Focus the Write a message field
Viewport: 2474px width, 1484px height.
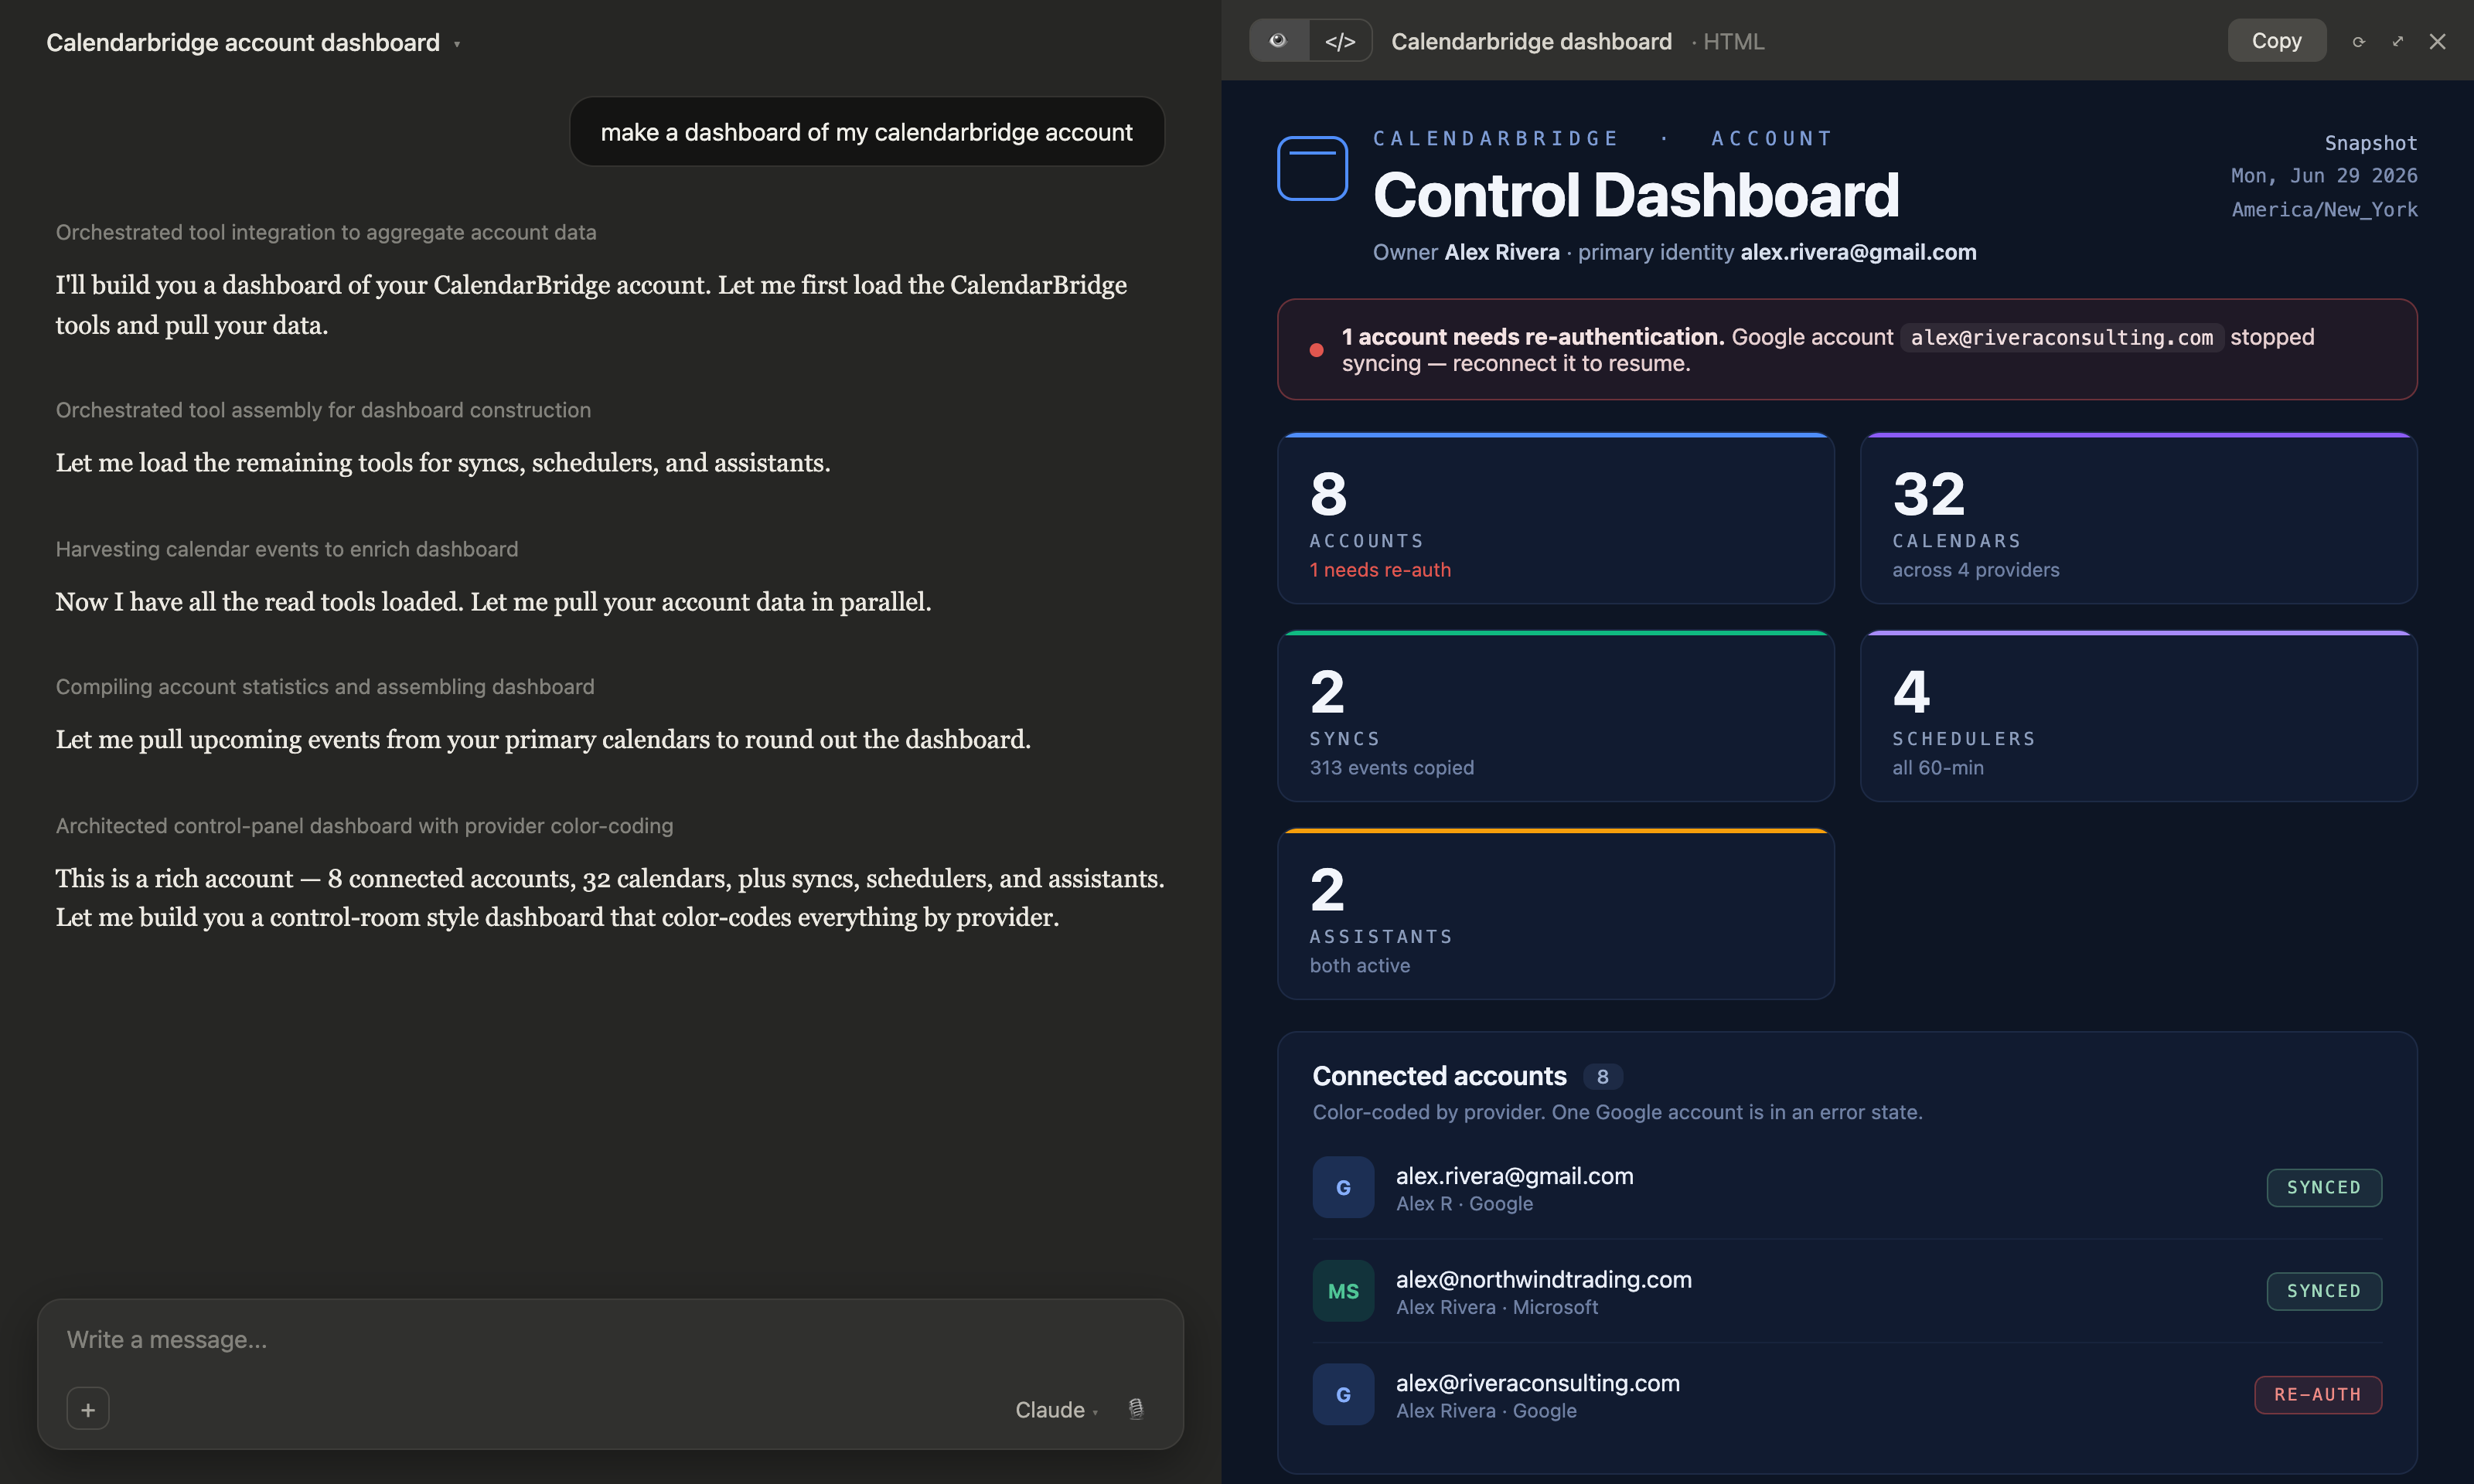tap(610, 1340)
